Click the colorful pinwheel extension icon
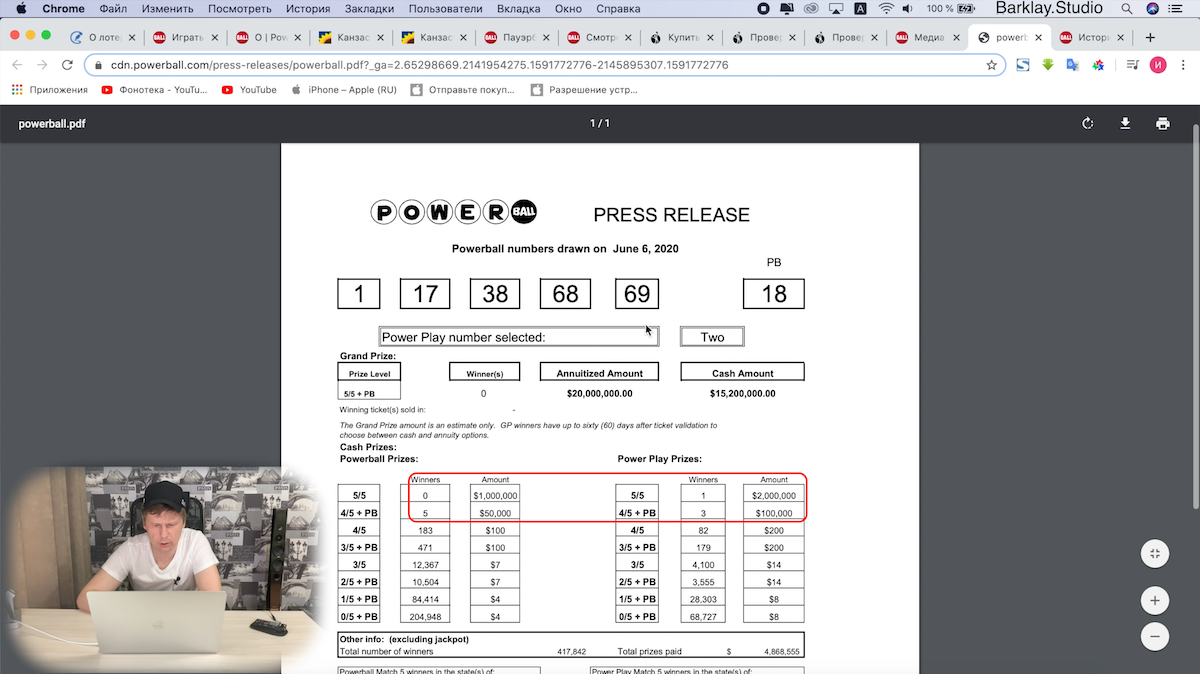1200x674 pixels. click(1098, 65)
